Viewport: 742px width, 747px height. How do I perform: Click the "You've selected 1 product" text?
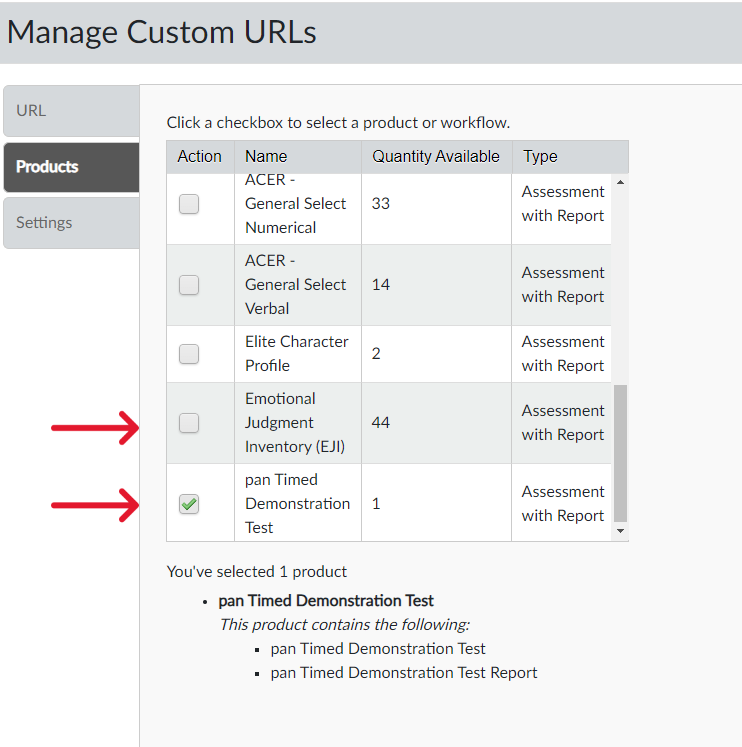[257, 572]
